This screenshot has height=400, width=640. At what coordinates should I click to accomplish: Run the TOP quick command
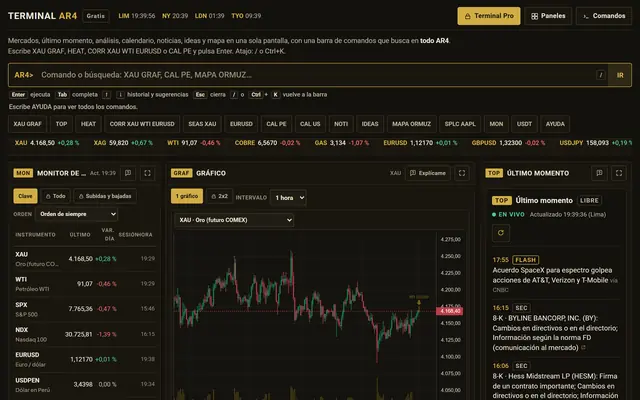61,124
